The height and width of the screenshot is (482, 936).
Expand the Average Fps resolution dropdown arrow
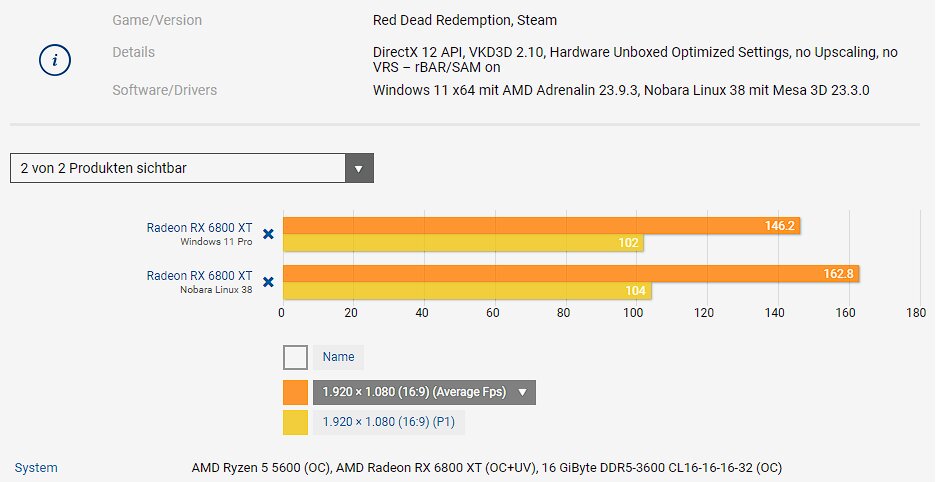pos(523,392)
